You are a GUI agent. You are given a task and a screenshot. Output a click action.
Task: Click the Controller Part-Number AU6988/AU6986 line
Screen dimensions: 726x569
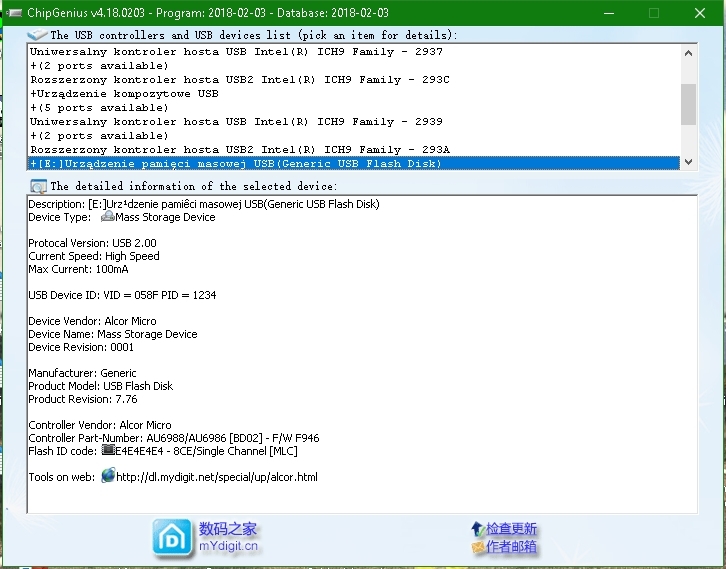174,438
